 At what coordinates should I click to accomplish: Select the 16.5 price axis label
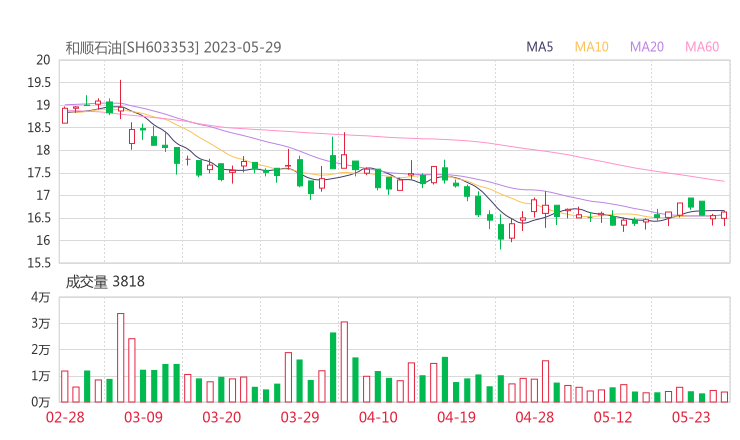tap(39, 218)
